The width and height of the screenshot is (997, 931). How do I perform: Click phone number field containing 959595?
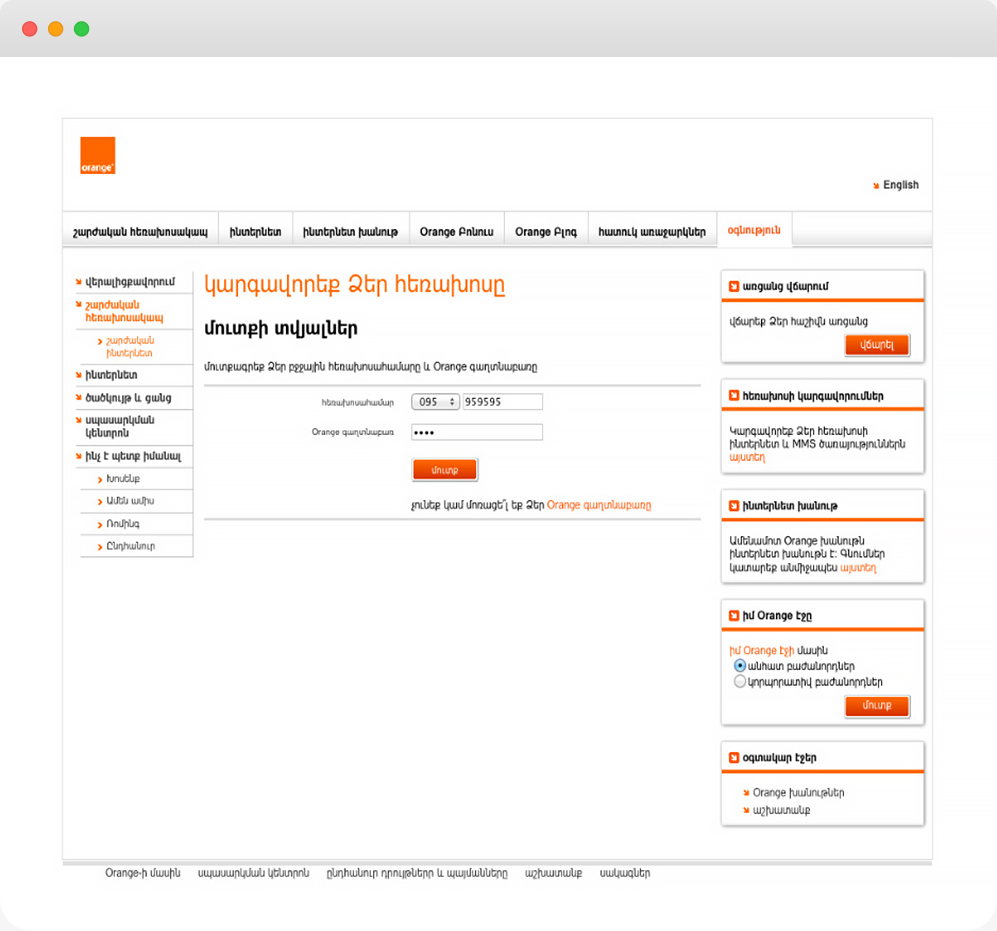click(x=502, y=402)
